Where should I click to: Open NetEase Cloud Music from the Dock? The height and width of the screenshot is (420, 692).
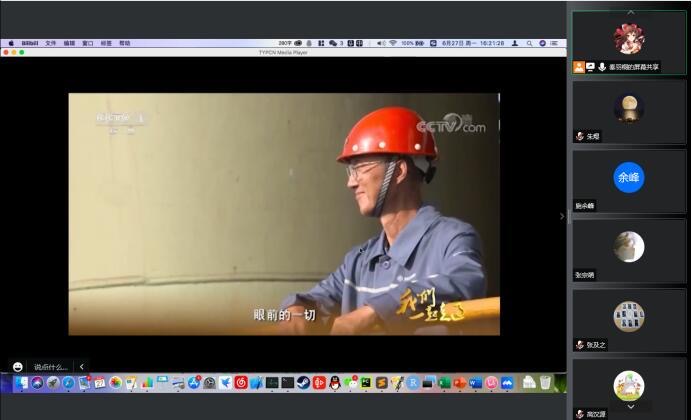[241, 382]
